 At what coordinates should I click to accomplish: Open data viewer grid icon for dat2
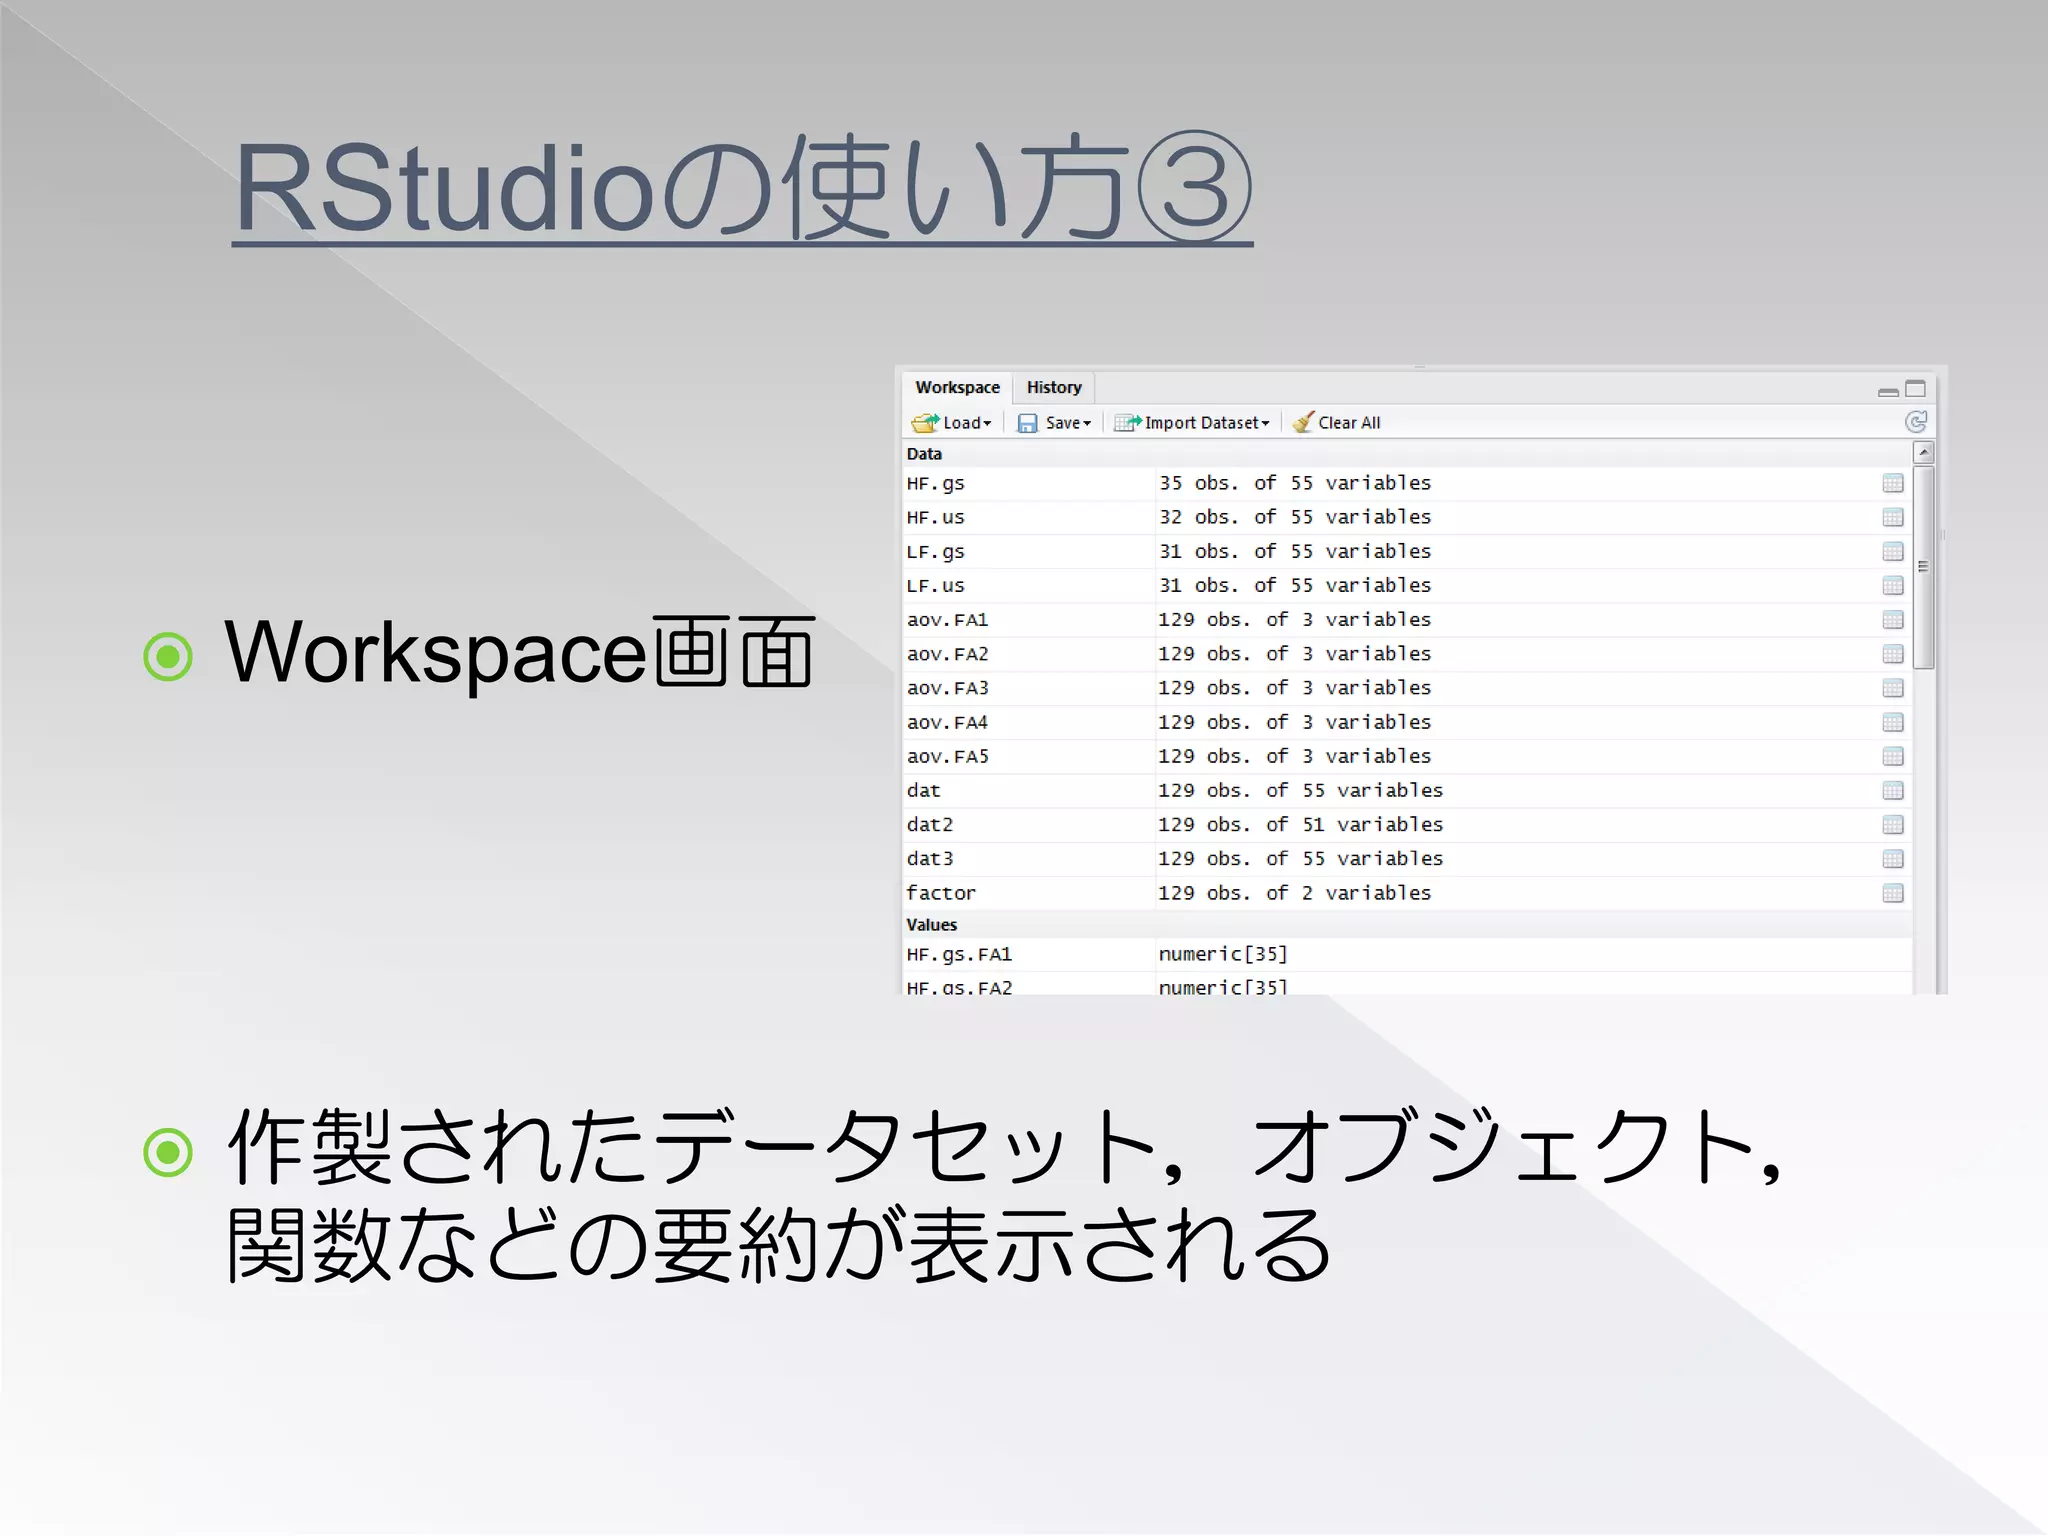click(1892, 825)
